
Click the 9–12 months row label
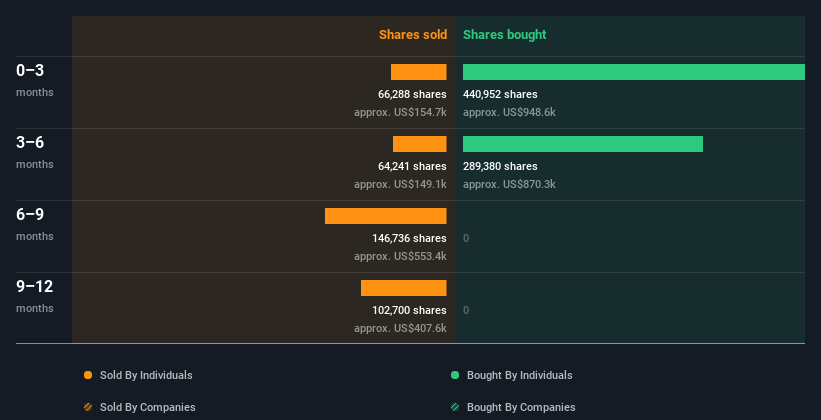pos(35,296)
